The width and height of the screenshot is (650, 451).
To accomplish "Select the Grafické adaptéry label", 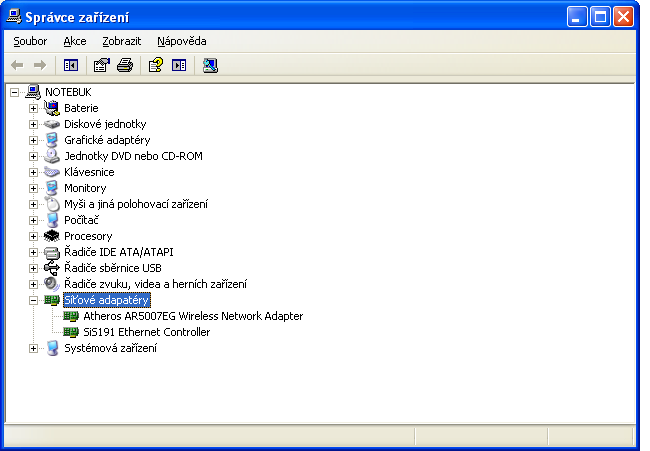I will point(107,140).
